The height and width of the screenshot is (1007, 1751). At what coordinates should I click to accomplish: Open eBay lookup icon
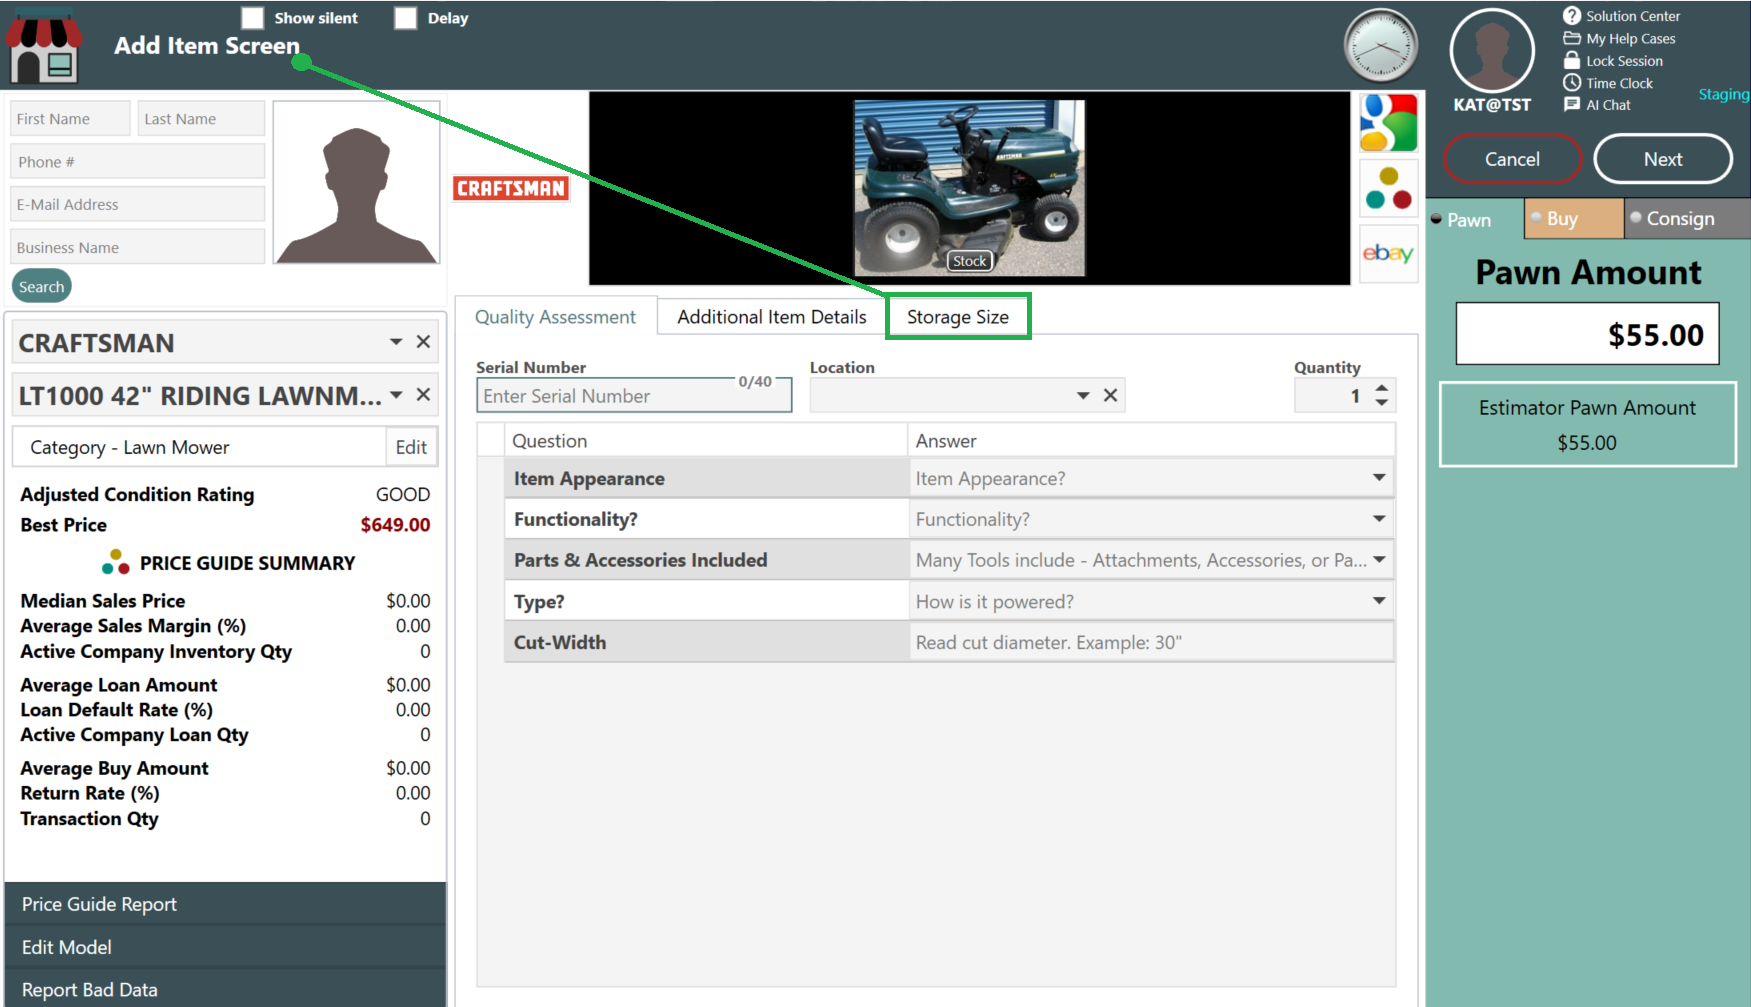1388,253
